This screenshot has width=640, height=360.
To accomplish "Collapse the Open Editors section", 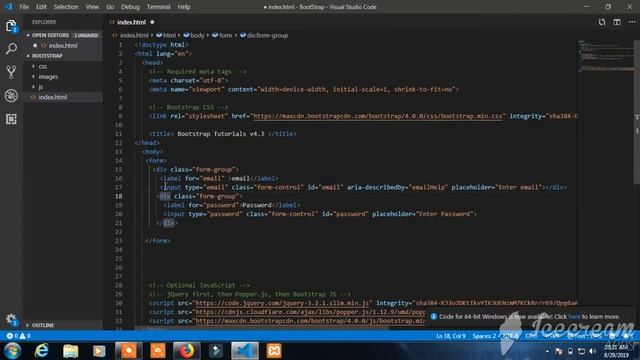I will click(63, 35).
